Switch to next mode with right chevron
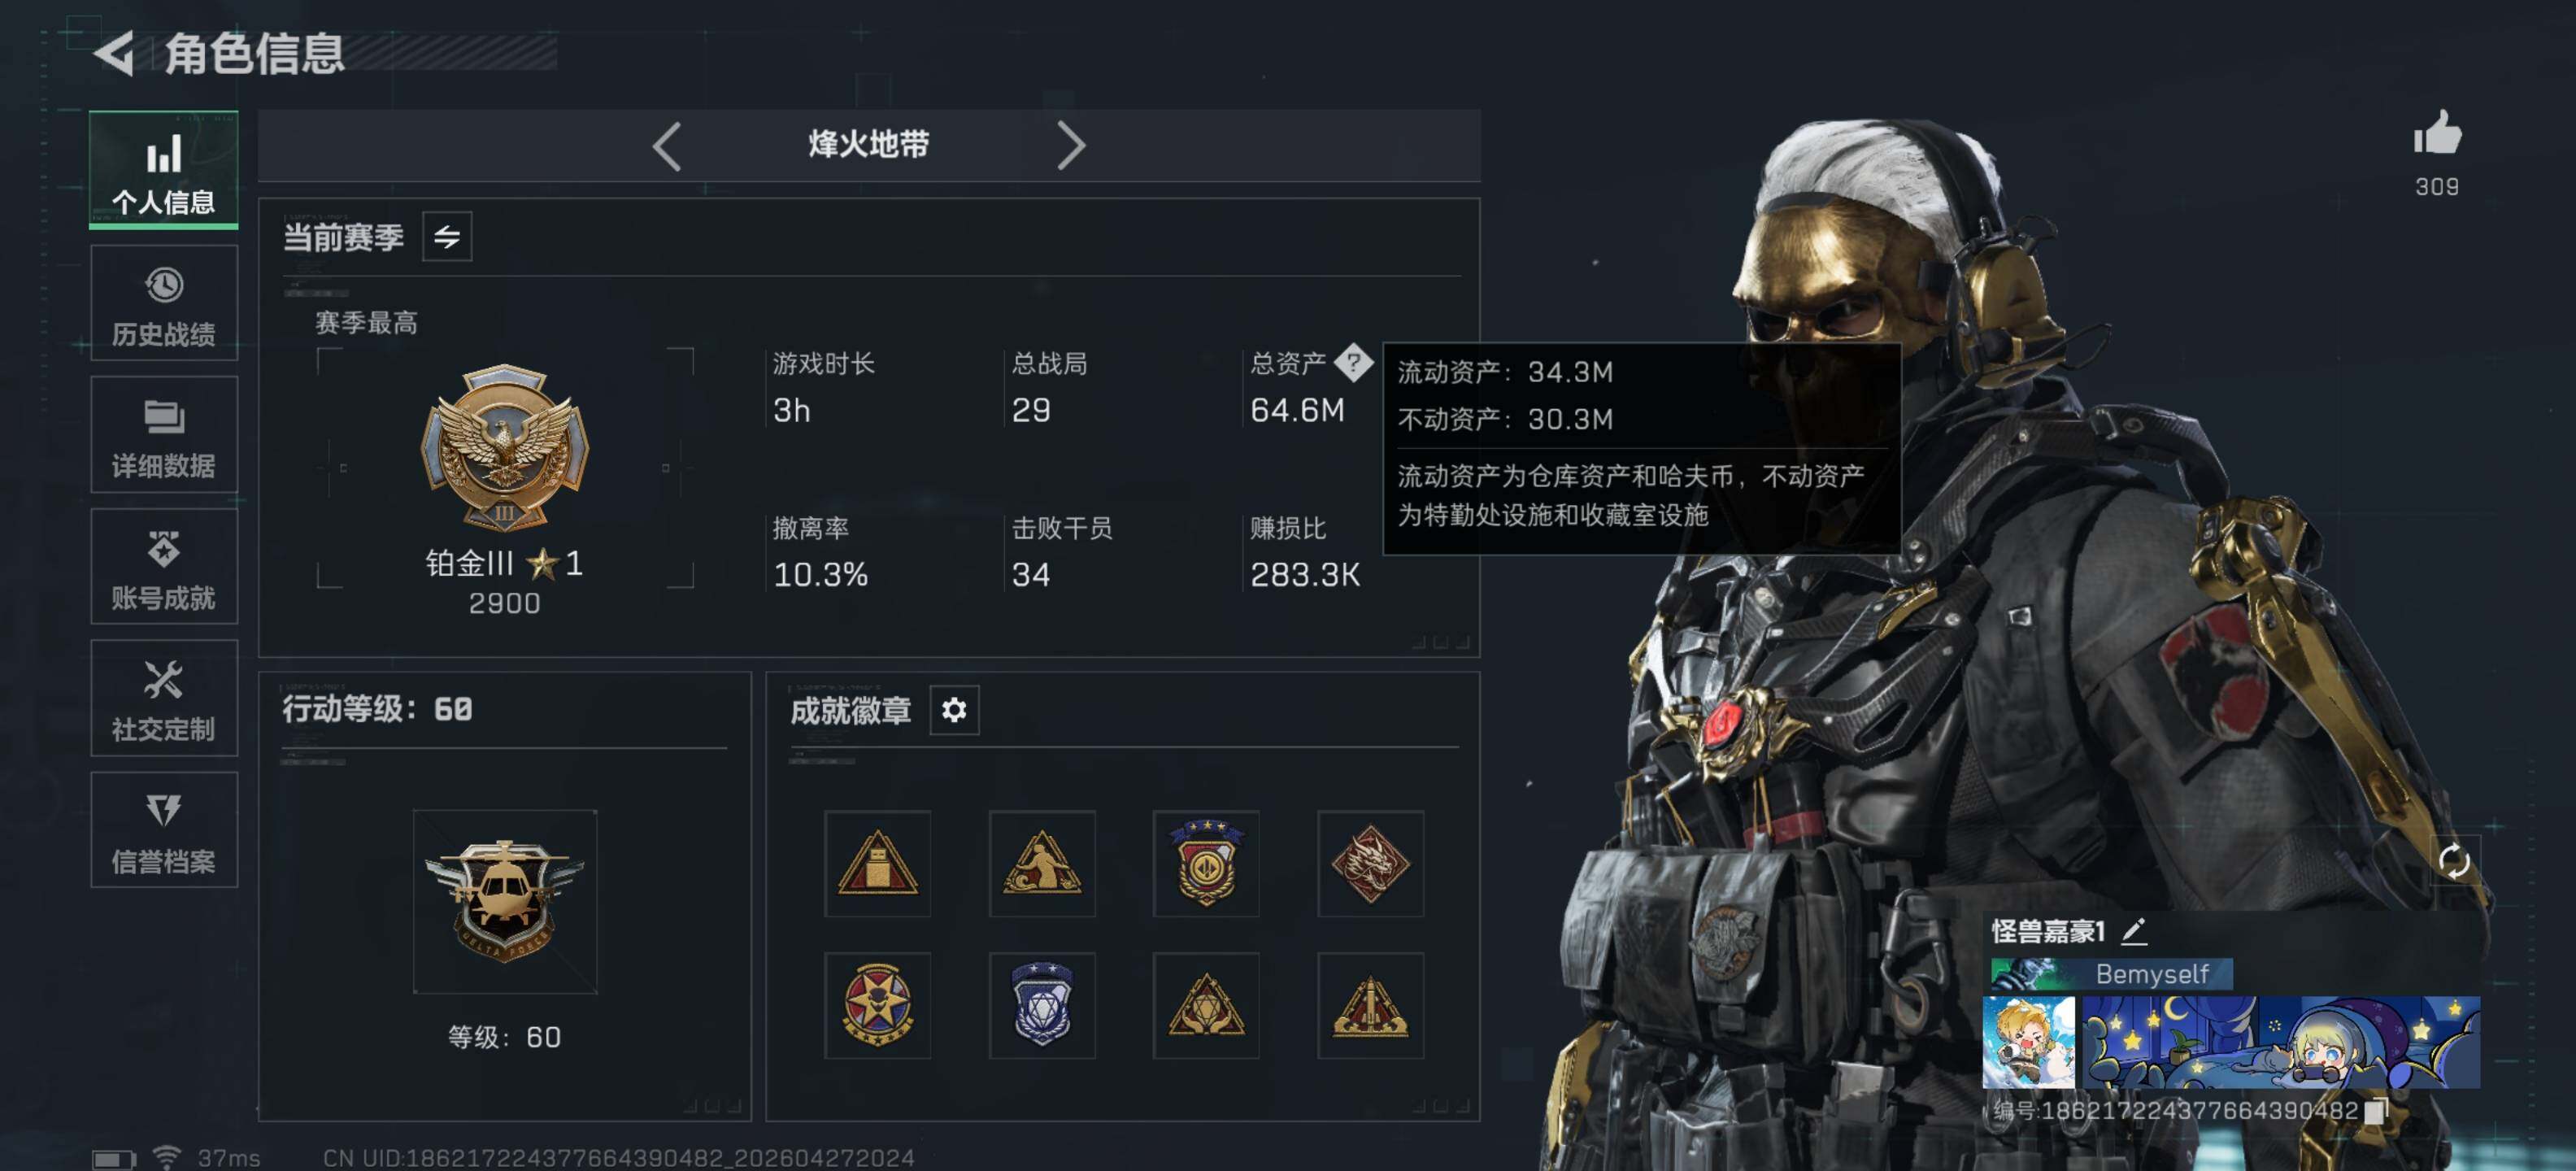The width and height of the screenshot is (2576, 1171). [x=1071, y=146]
